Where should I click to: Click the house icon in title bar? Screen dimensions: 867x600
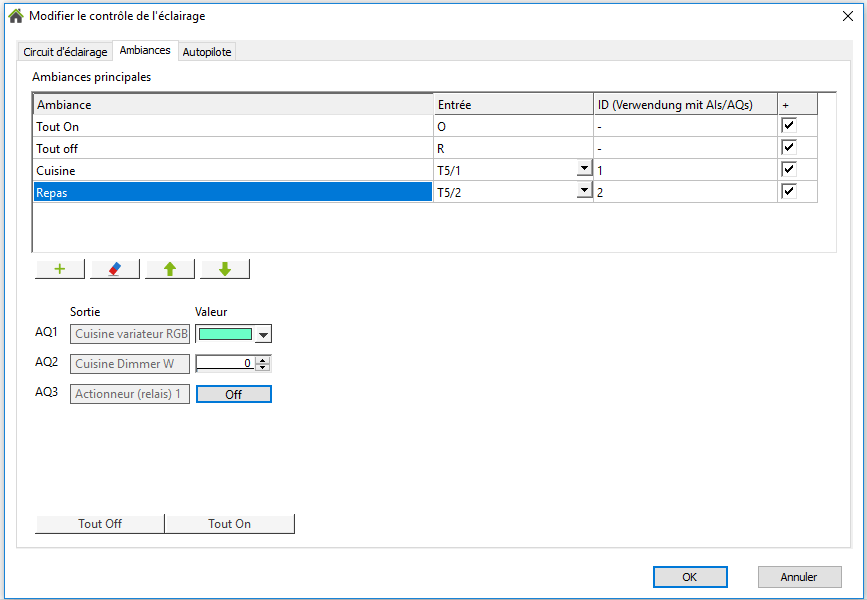click(15, 16)
